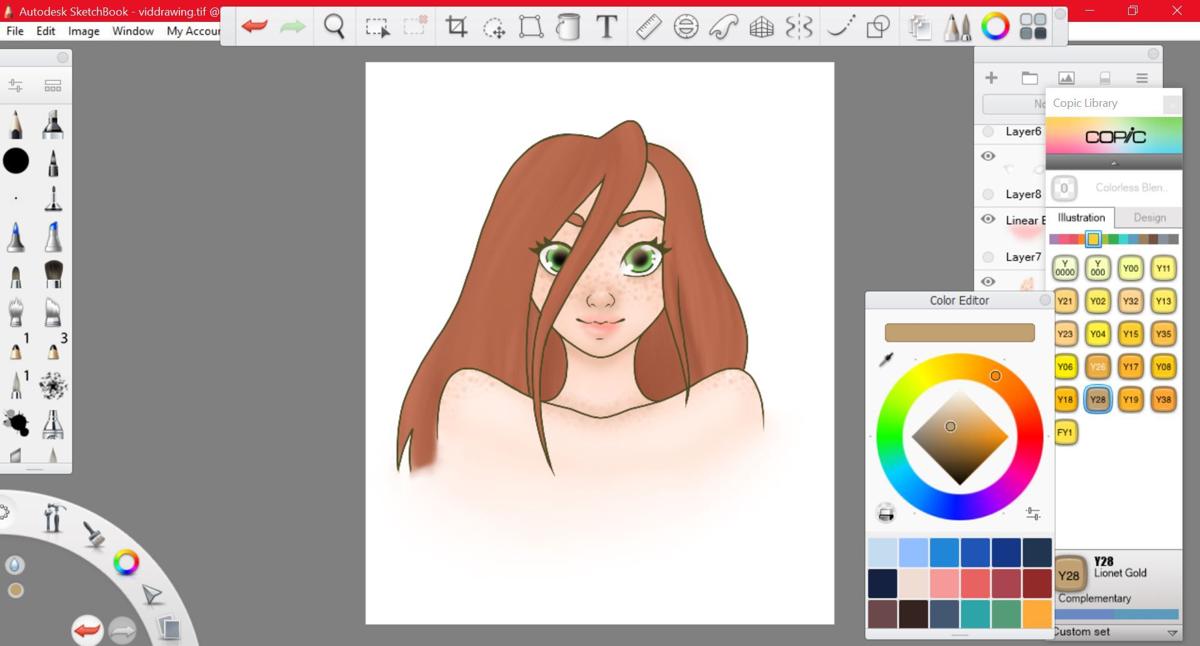Select the Zoom magnifier tool
Screen dimensions: 1200x646
coord(335,27)
